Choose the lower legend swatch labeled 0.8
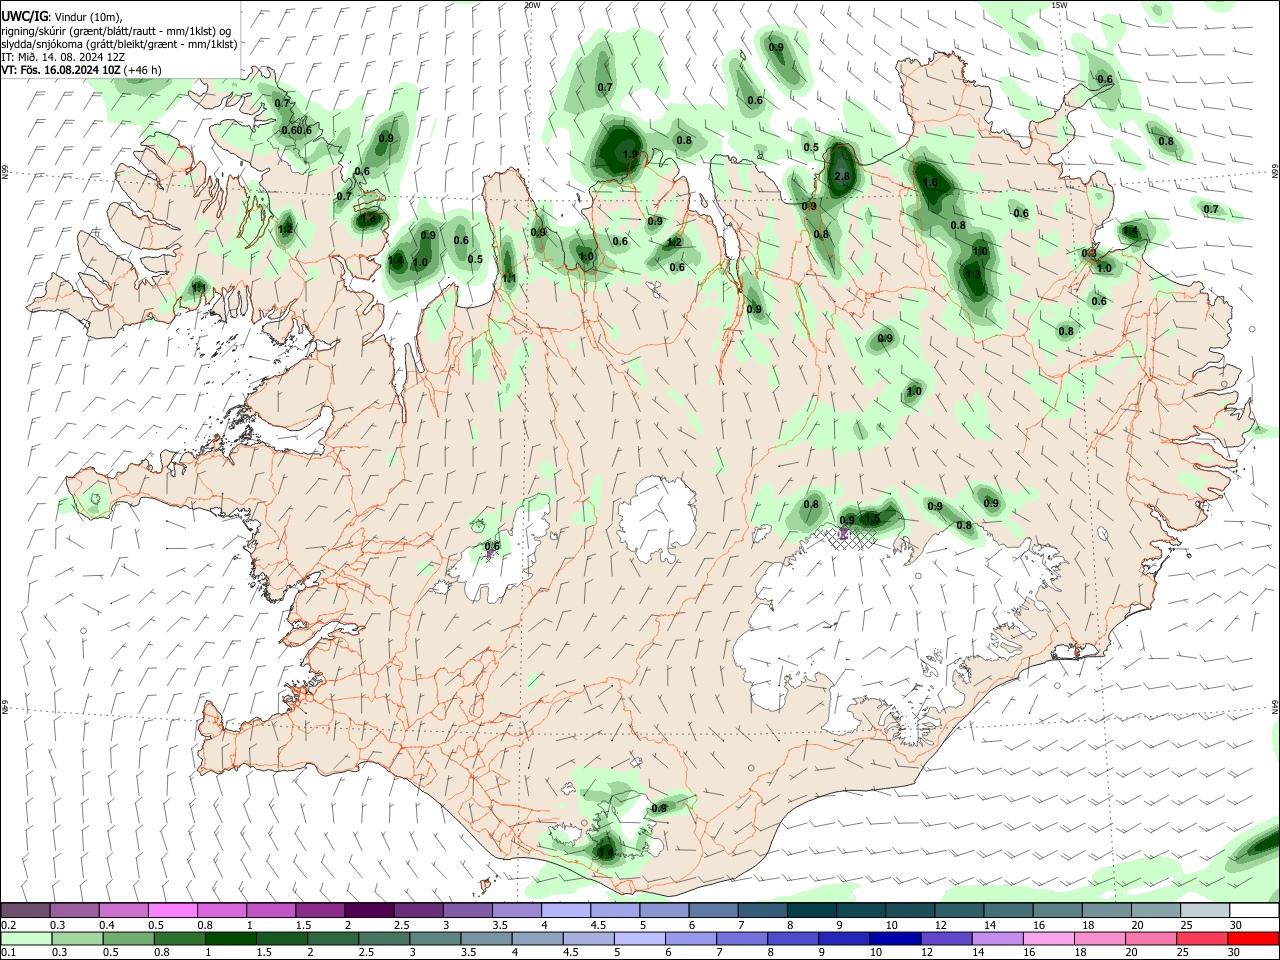 pos(180,938)
